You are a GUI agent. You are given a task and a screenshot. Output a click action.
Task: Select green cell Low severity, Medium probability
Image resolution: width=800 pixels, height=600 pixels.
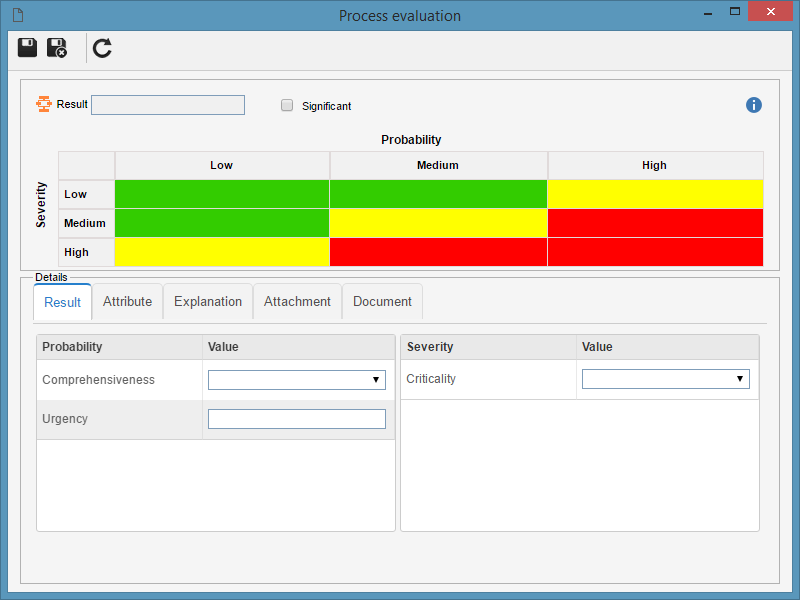pos(439,194)
